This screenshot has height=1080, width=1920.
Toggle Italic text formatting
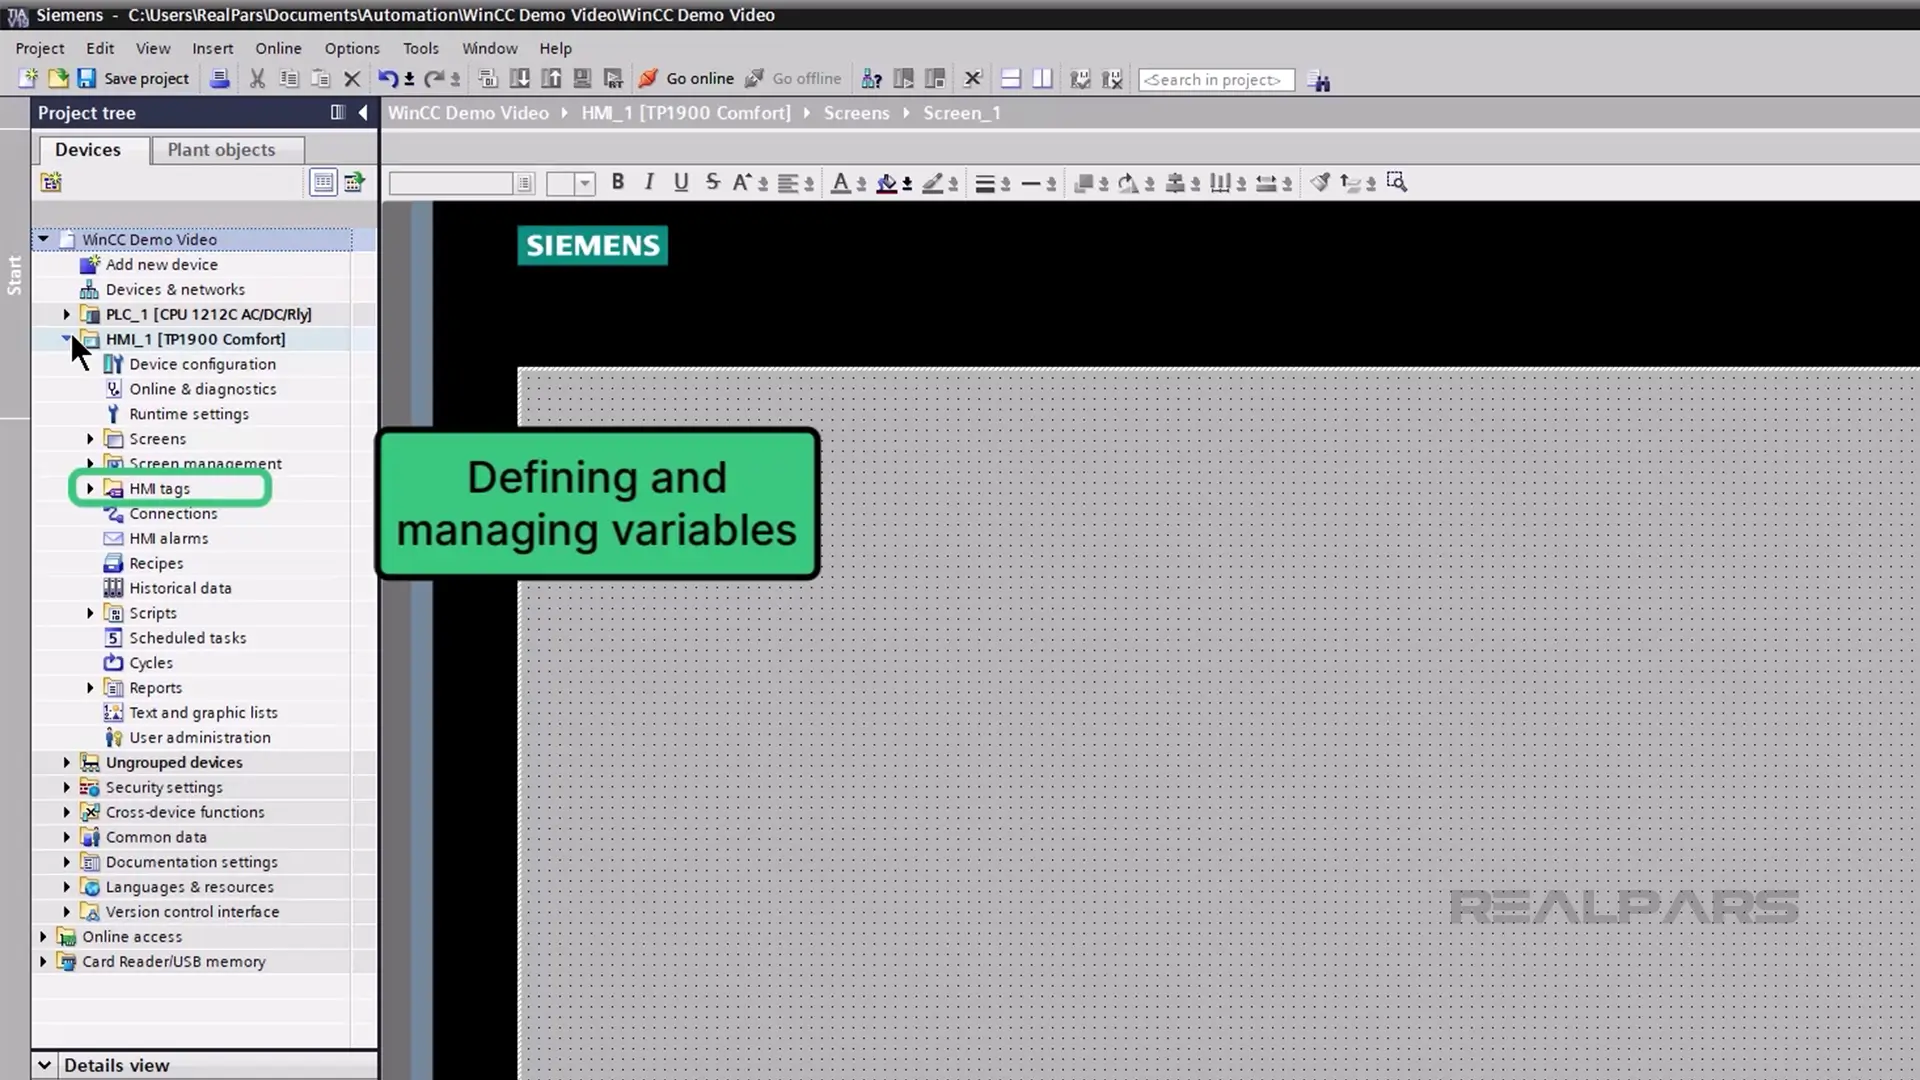pyautogui.click(x=649, y=182)
